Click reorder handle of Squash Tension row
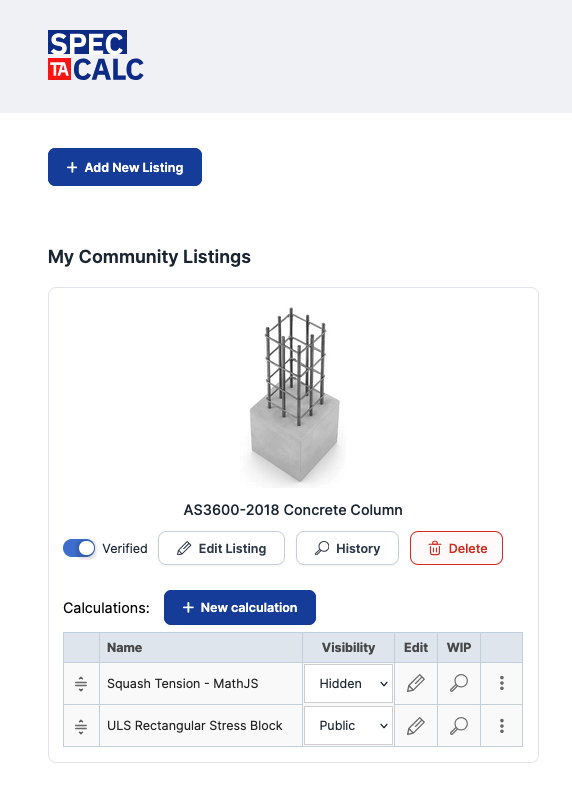 tap(81, 684)
